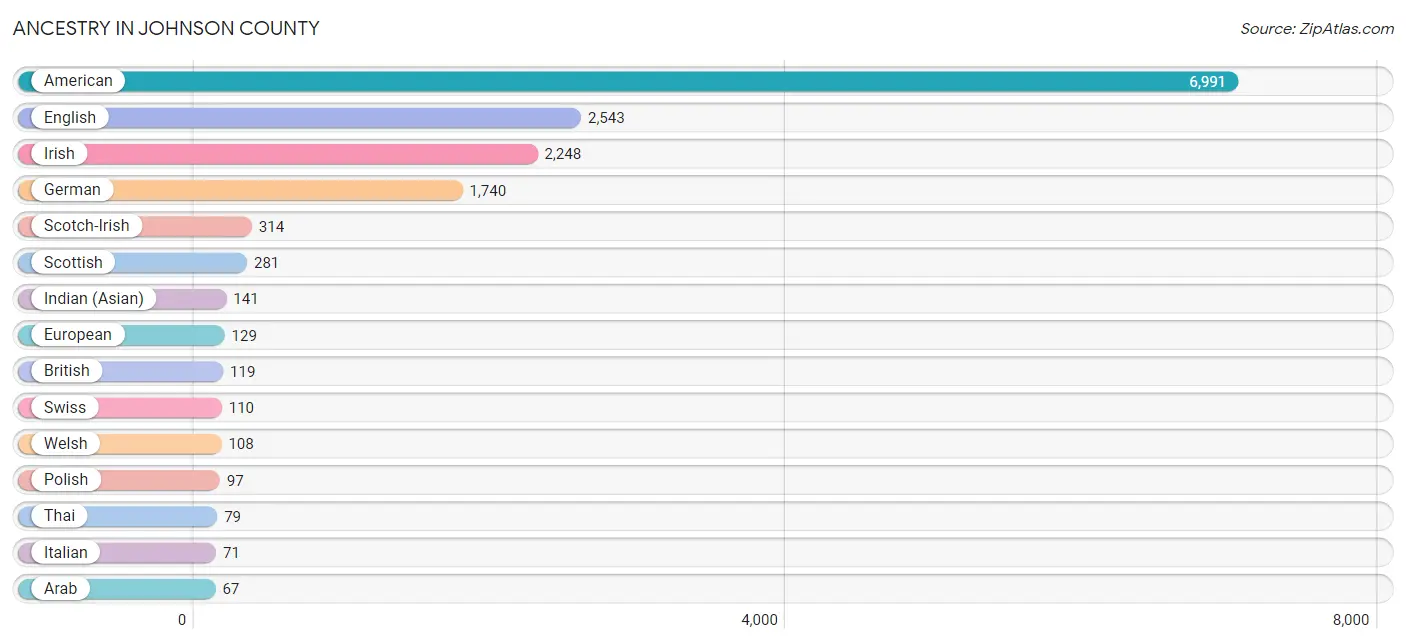The image size is (1406, 644).
Task: Click the 314 value label
Action: tap(271, 227)
